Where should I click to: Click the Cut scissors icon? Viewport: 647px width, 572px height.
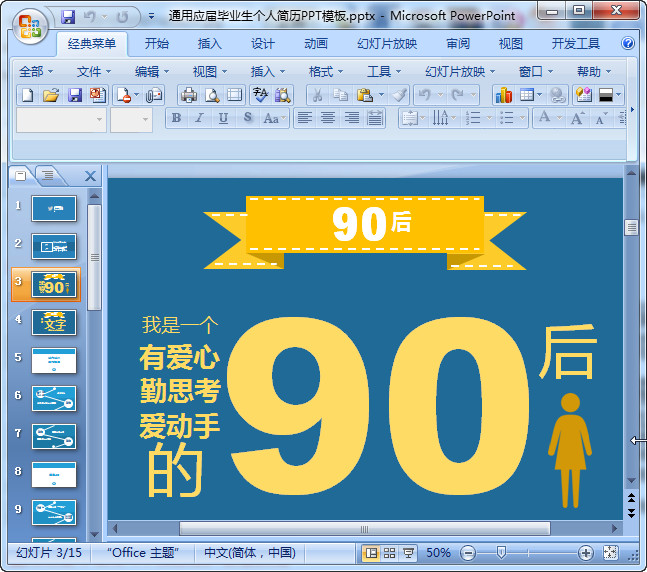point(317,95)
